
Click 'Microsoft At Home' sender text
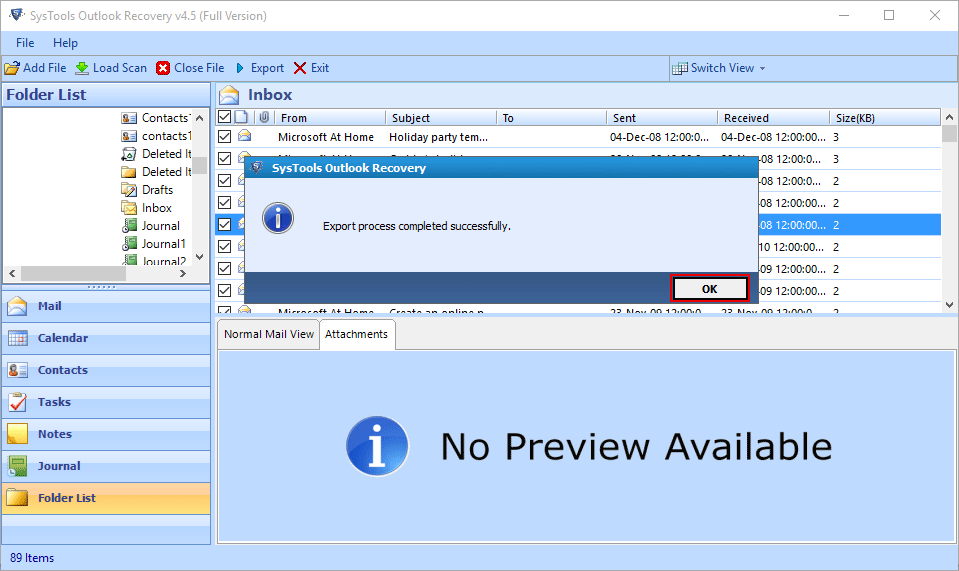click(x=325, y=137)
